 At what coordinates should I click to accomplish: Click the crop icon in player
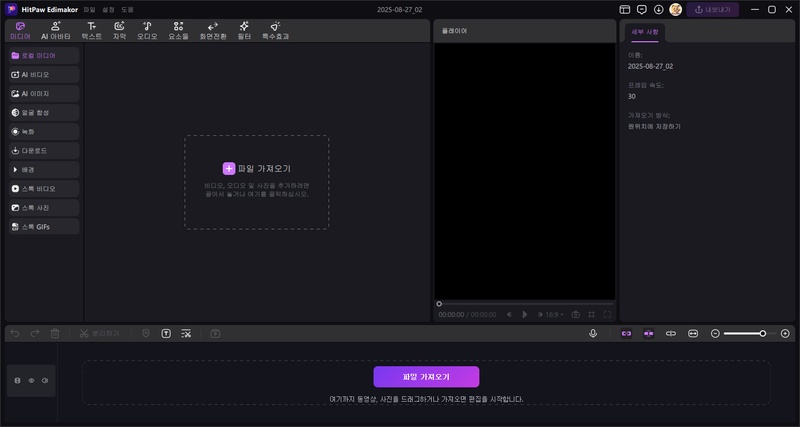pyautogui.click(x=591, y=315)
